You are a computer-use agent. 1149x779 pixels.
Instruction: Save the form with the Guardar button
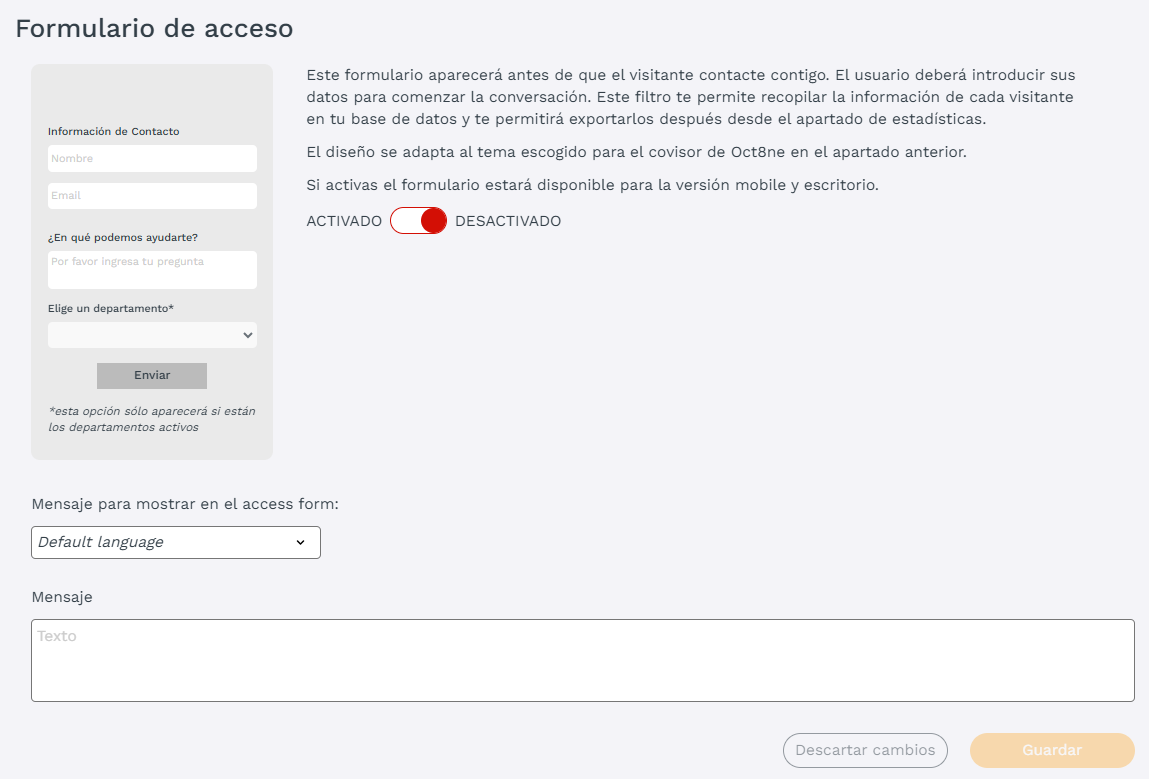[x=1052, y=750]
